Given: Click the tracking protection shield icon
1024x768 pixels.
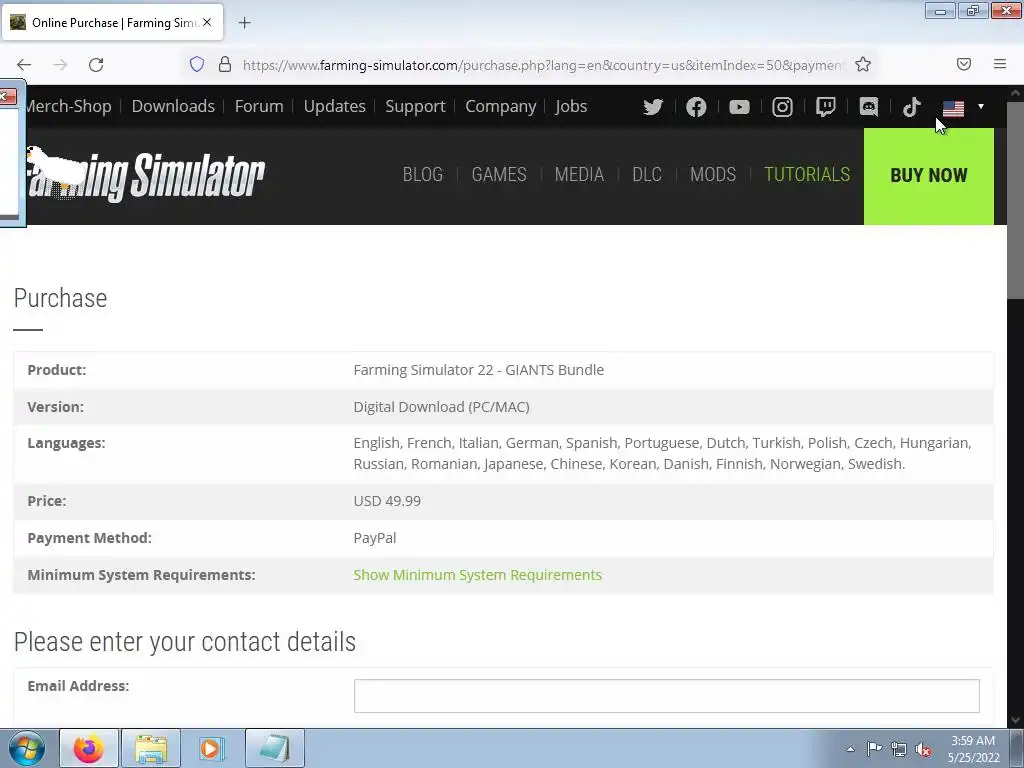Looking at the screenshot, I should (x=197, y=64).
